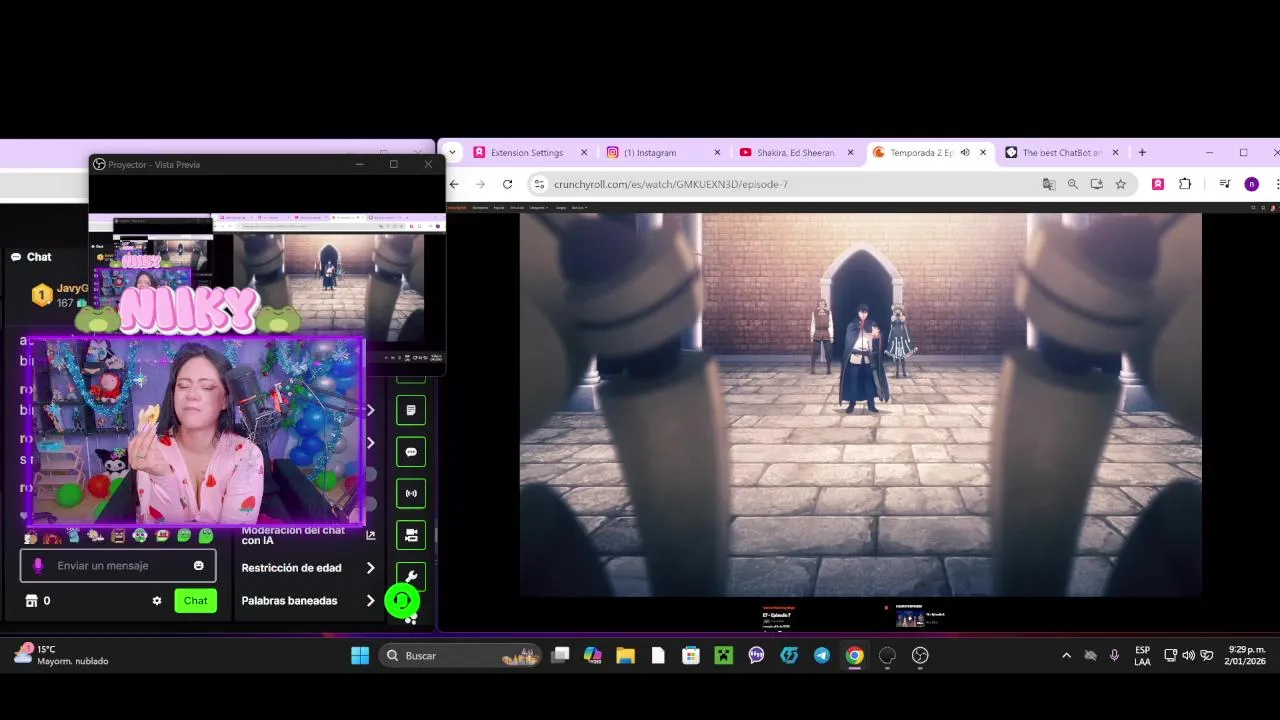Click the Chat panel header

pos(39,257)
